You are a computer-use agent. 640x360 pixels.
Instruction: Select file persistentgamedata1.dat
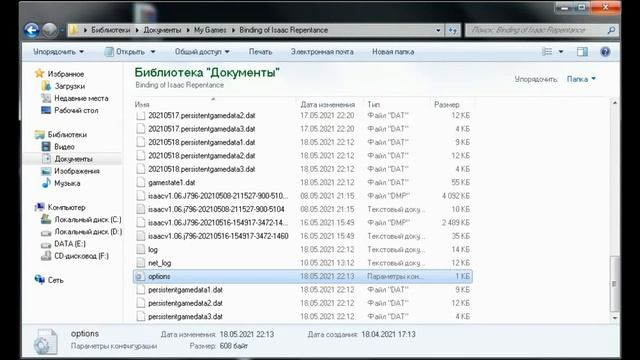[x=302, y=290]
